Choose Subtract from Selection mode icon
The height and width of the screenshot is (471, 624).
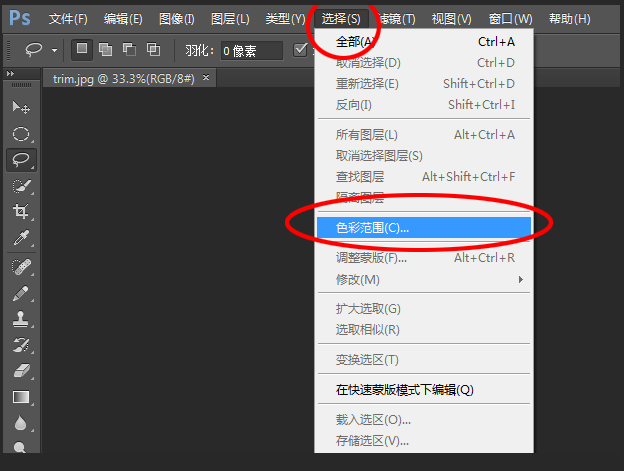click(x=129, y=49)
